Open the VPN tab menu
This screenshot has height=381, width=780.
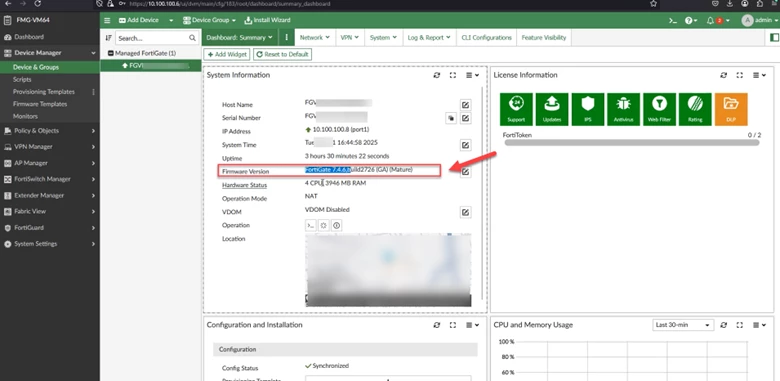[x=350, y=37]
